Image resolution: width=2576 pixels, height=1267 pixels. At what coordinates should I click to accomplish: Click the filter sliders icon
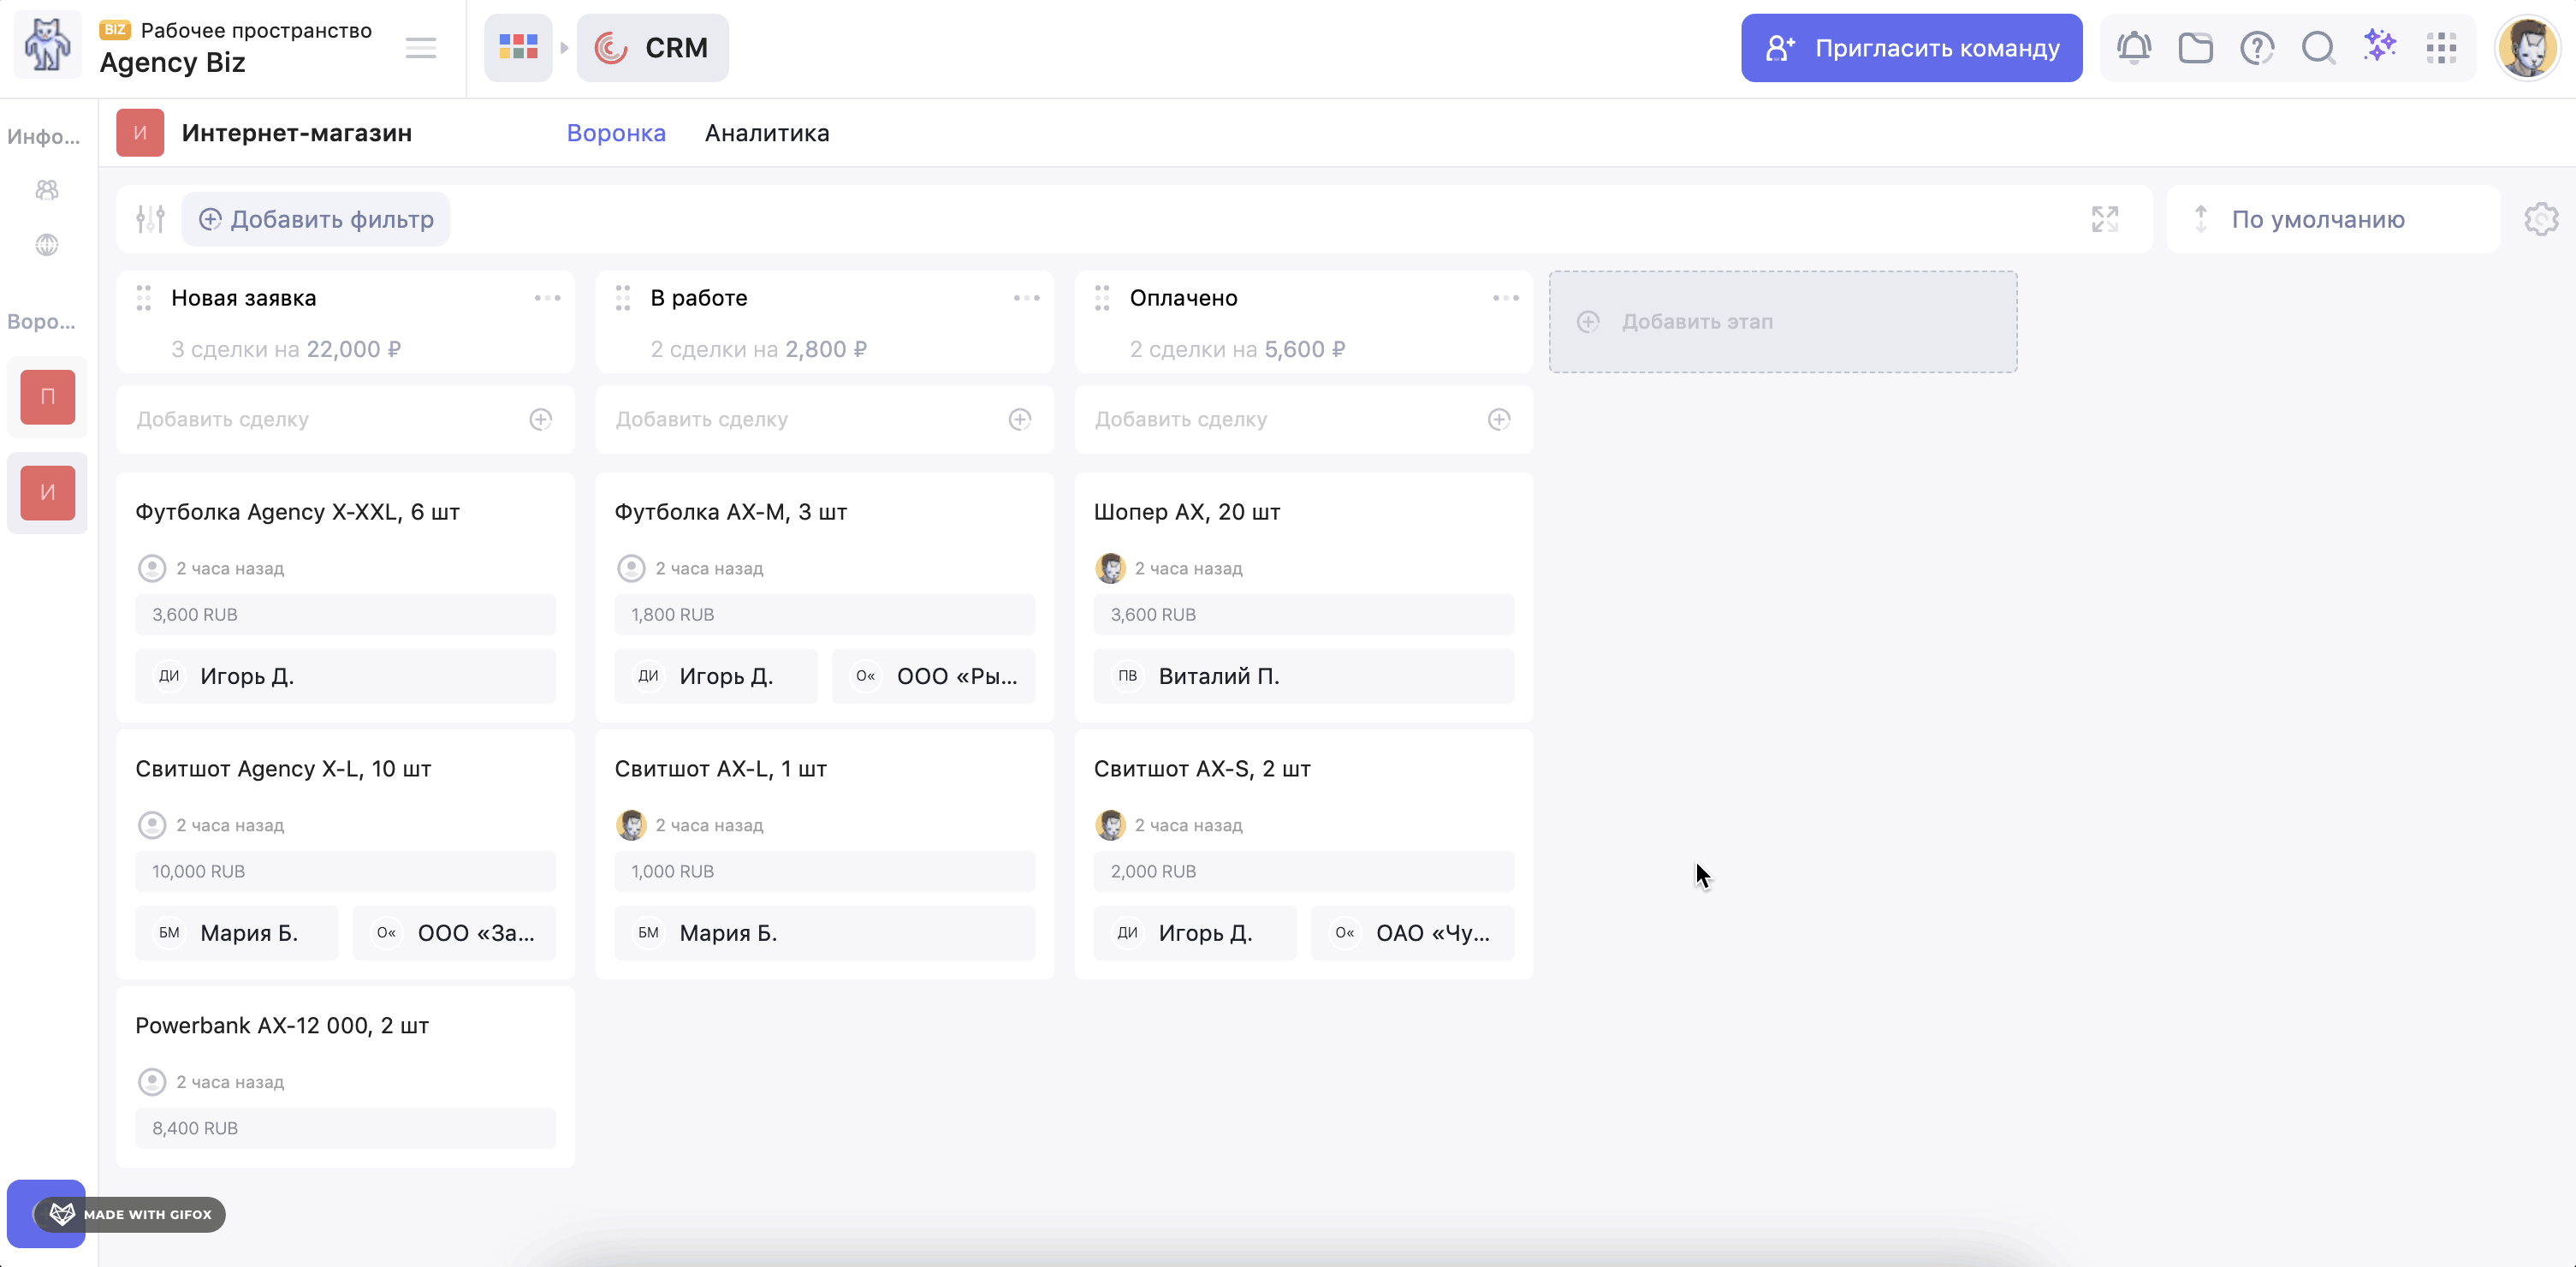click(150, 219)
